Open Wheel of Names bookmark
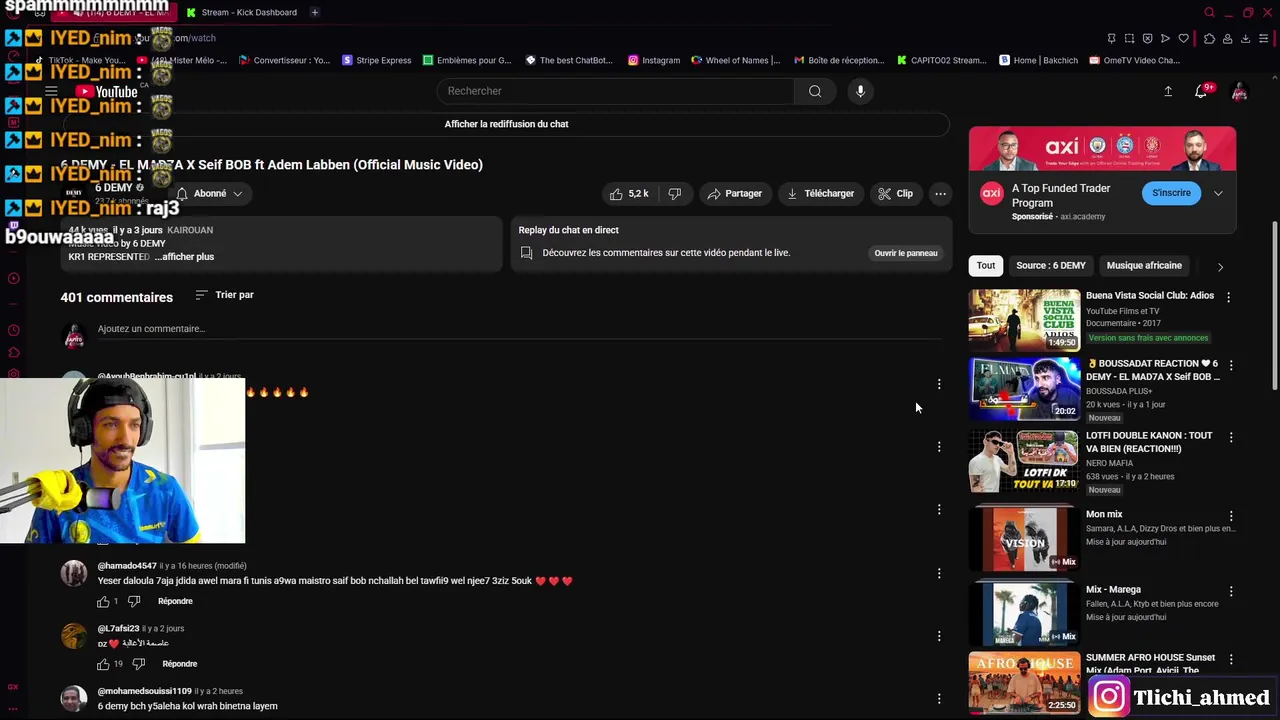 735,60
